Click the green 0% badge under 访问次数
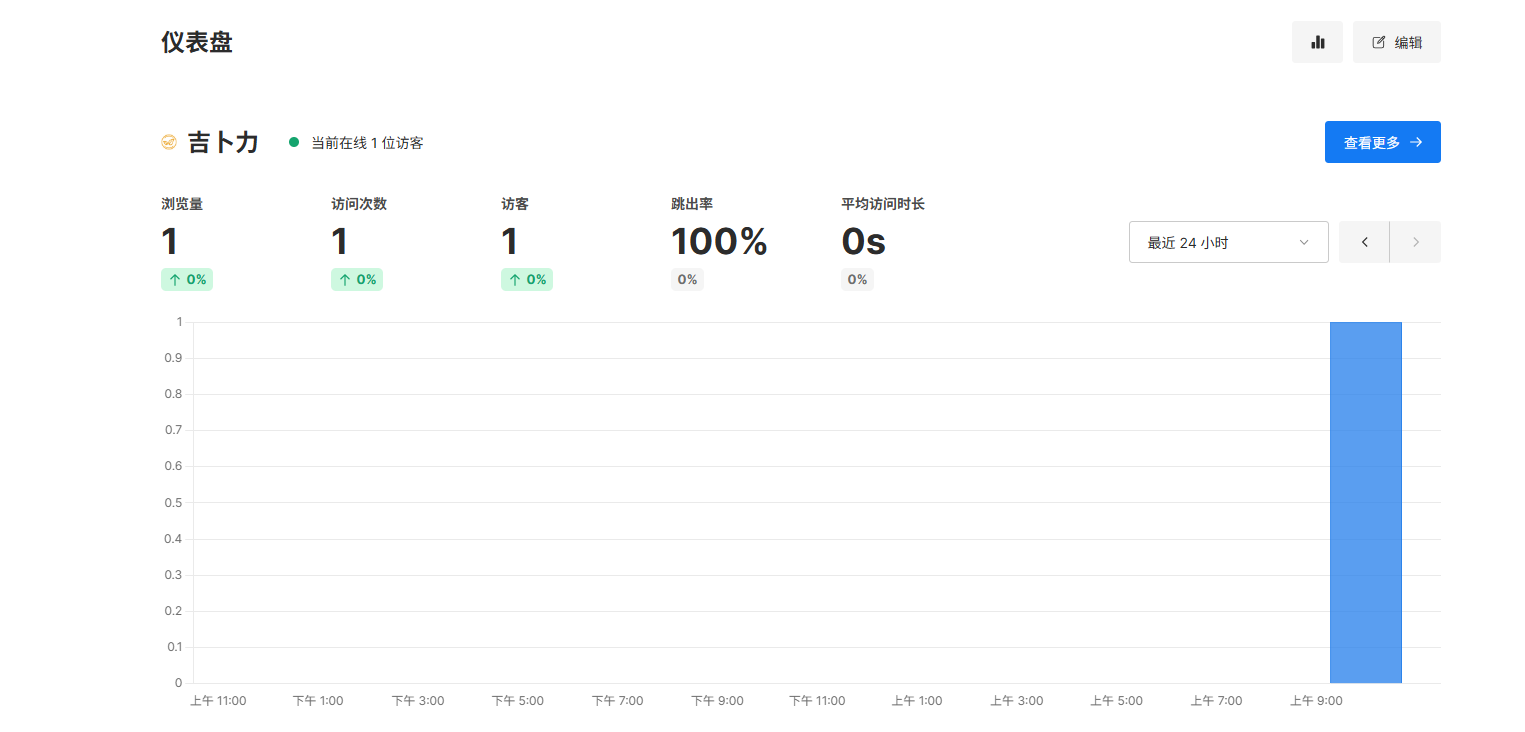Image resolution: width=1525 pixels, height=732 pixels. click(x=357, y=280)
